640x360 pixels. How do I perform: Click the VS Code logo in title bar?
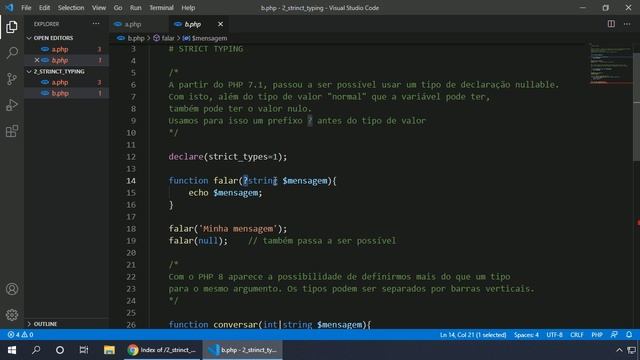(9, 8)
